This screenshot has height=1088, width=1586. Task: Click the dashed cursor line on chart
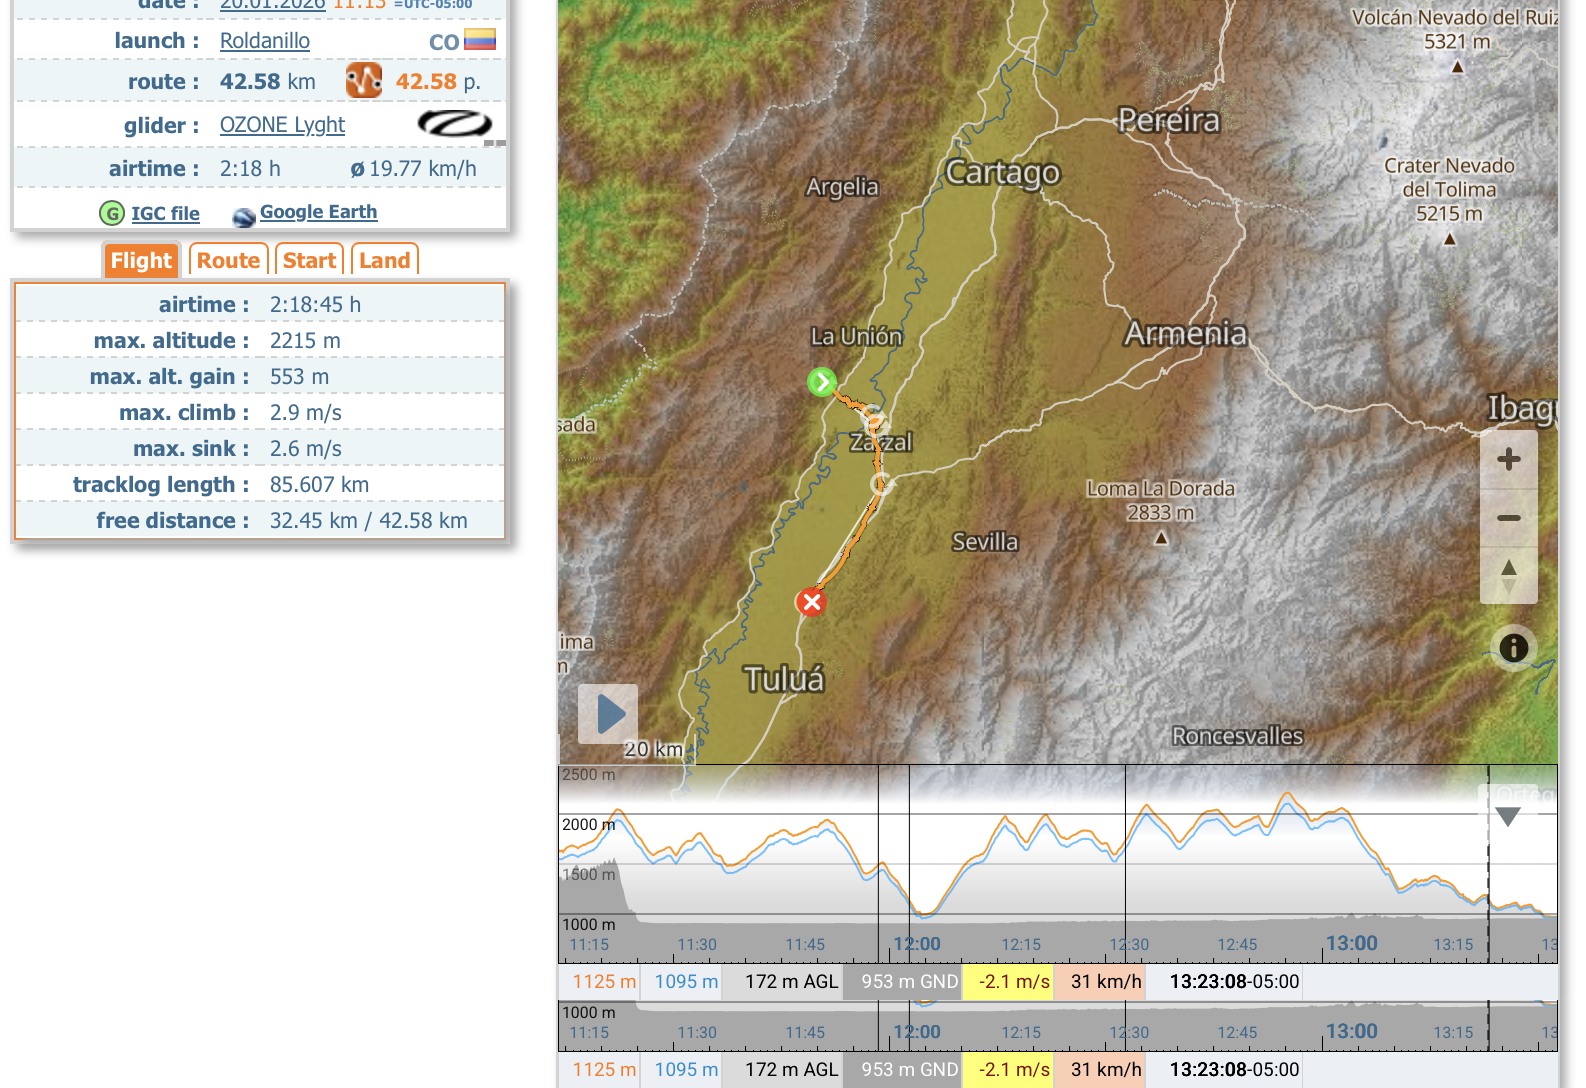coord(1488,865)
